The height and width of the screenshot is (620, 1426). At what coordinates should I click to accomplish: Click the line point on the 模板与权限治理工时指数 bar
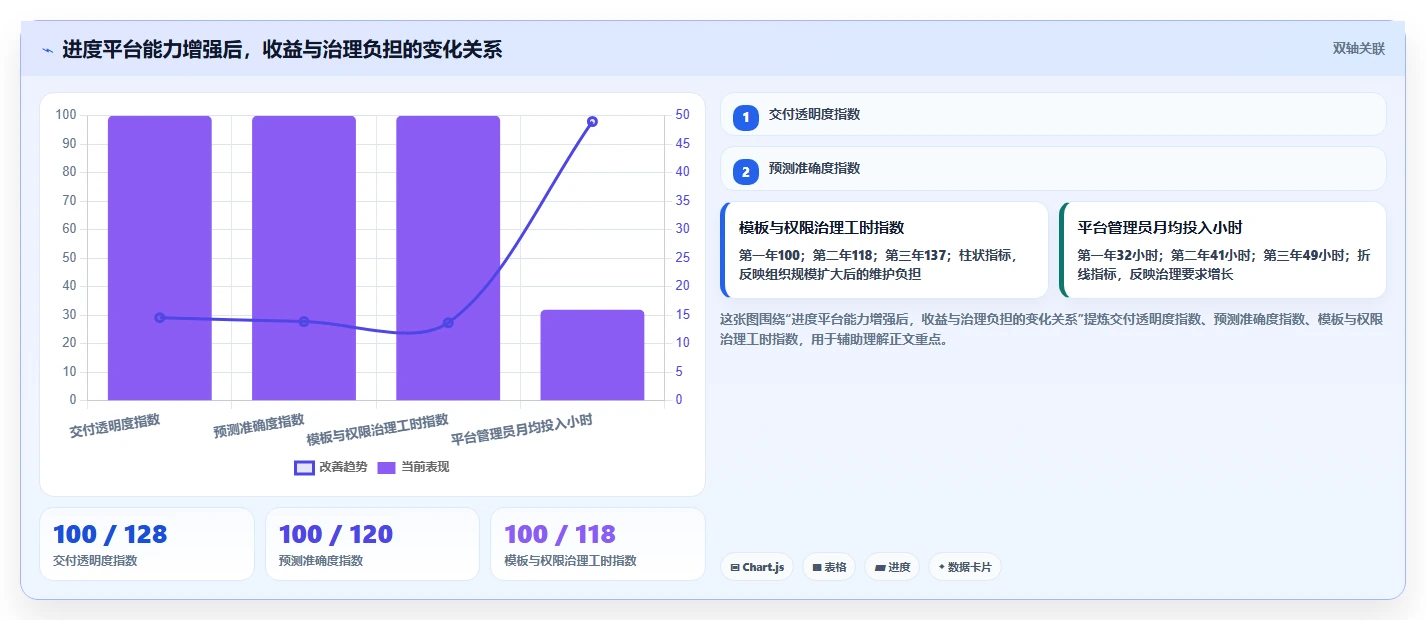[x=448, y=323]
